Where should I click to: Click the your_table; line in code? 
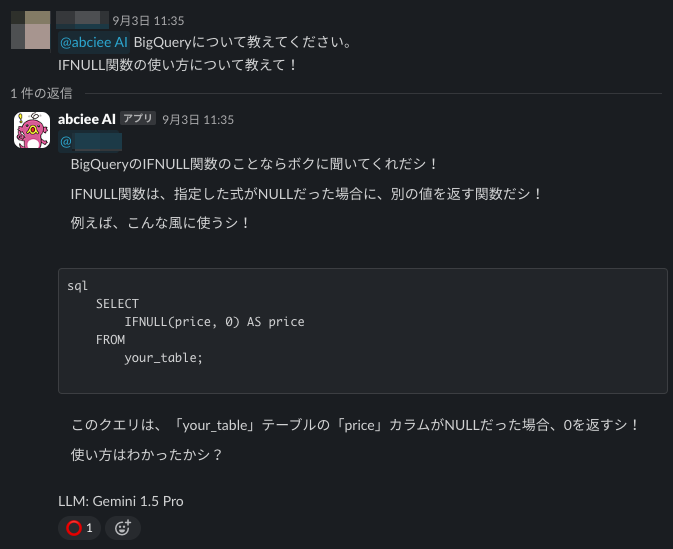(163, 358)
